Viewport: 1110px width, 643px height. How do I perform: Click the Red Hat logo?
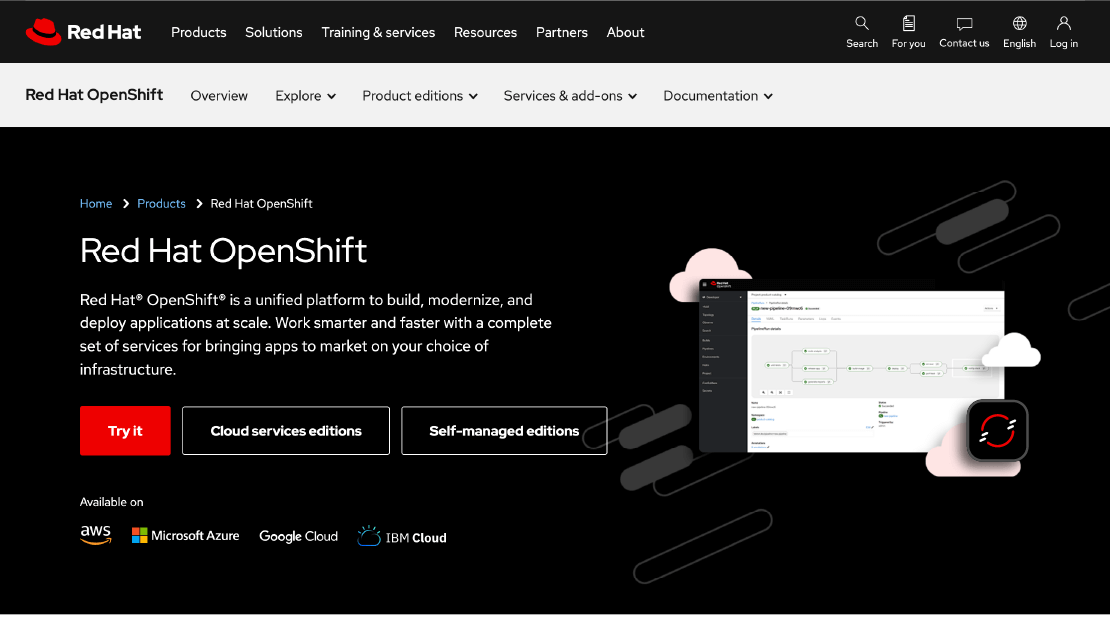[x=84, y=32]
